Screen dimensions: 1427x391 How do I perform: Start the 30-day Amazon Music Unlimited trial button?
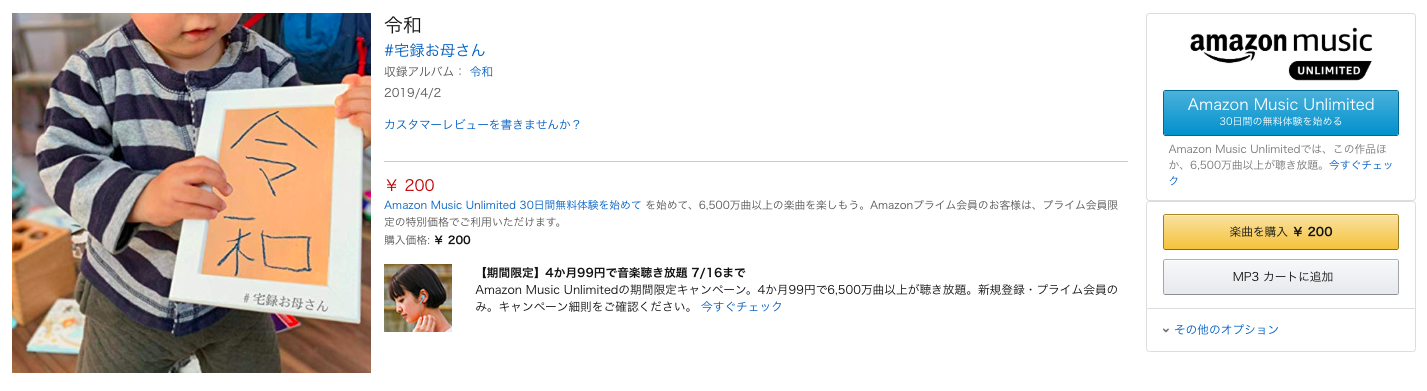[x=1280, y=112]
